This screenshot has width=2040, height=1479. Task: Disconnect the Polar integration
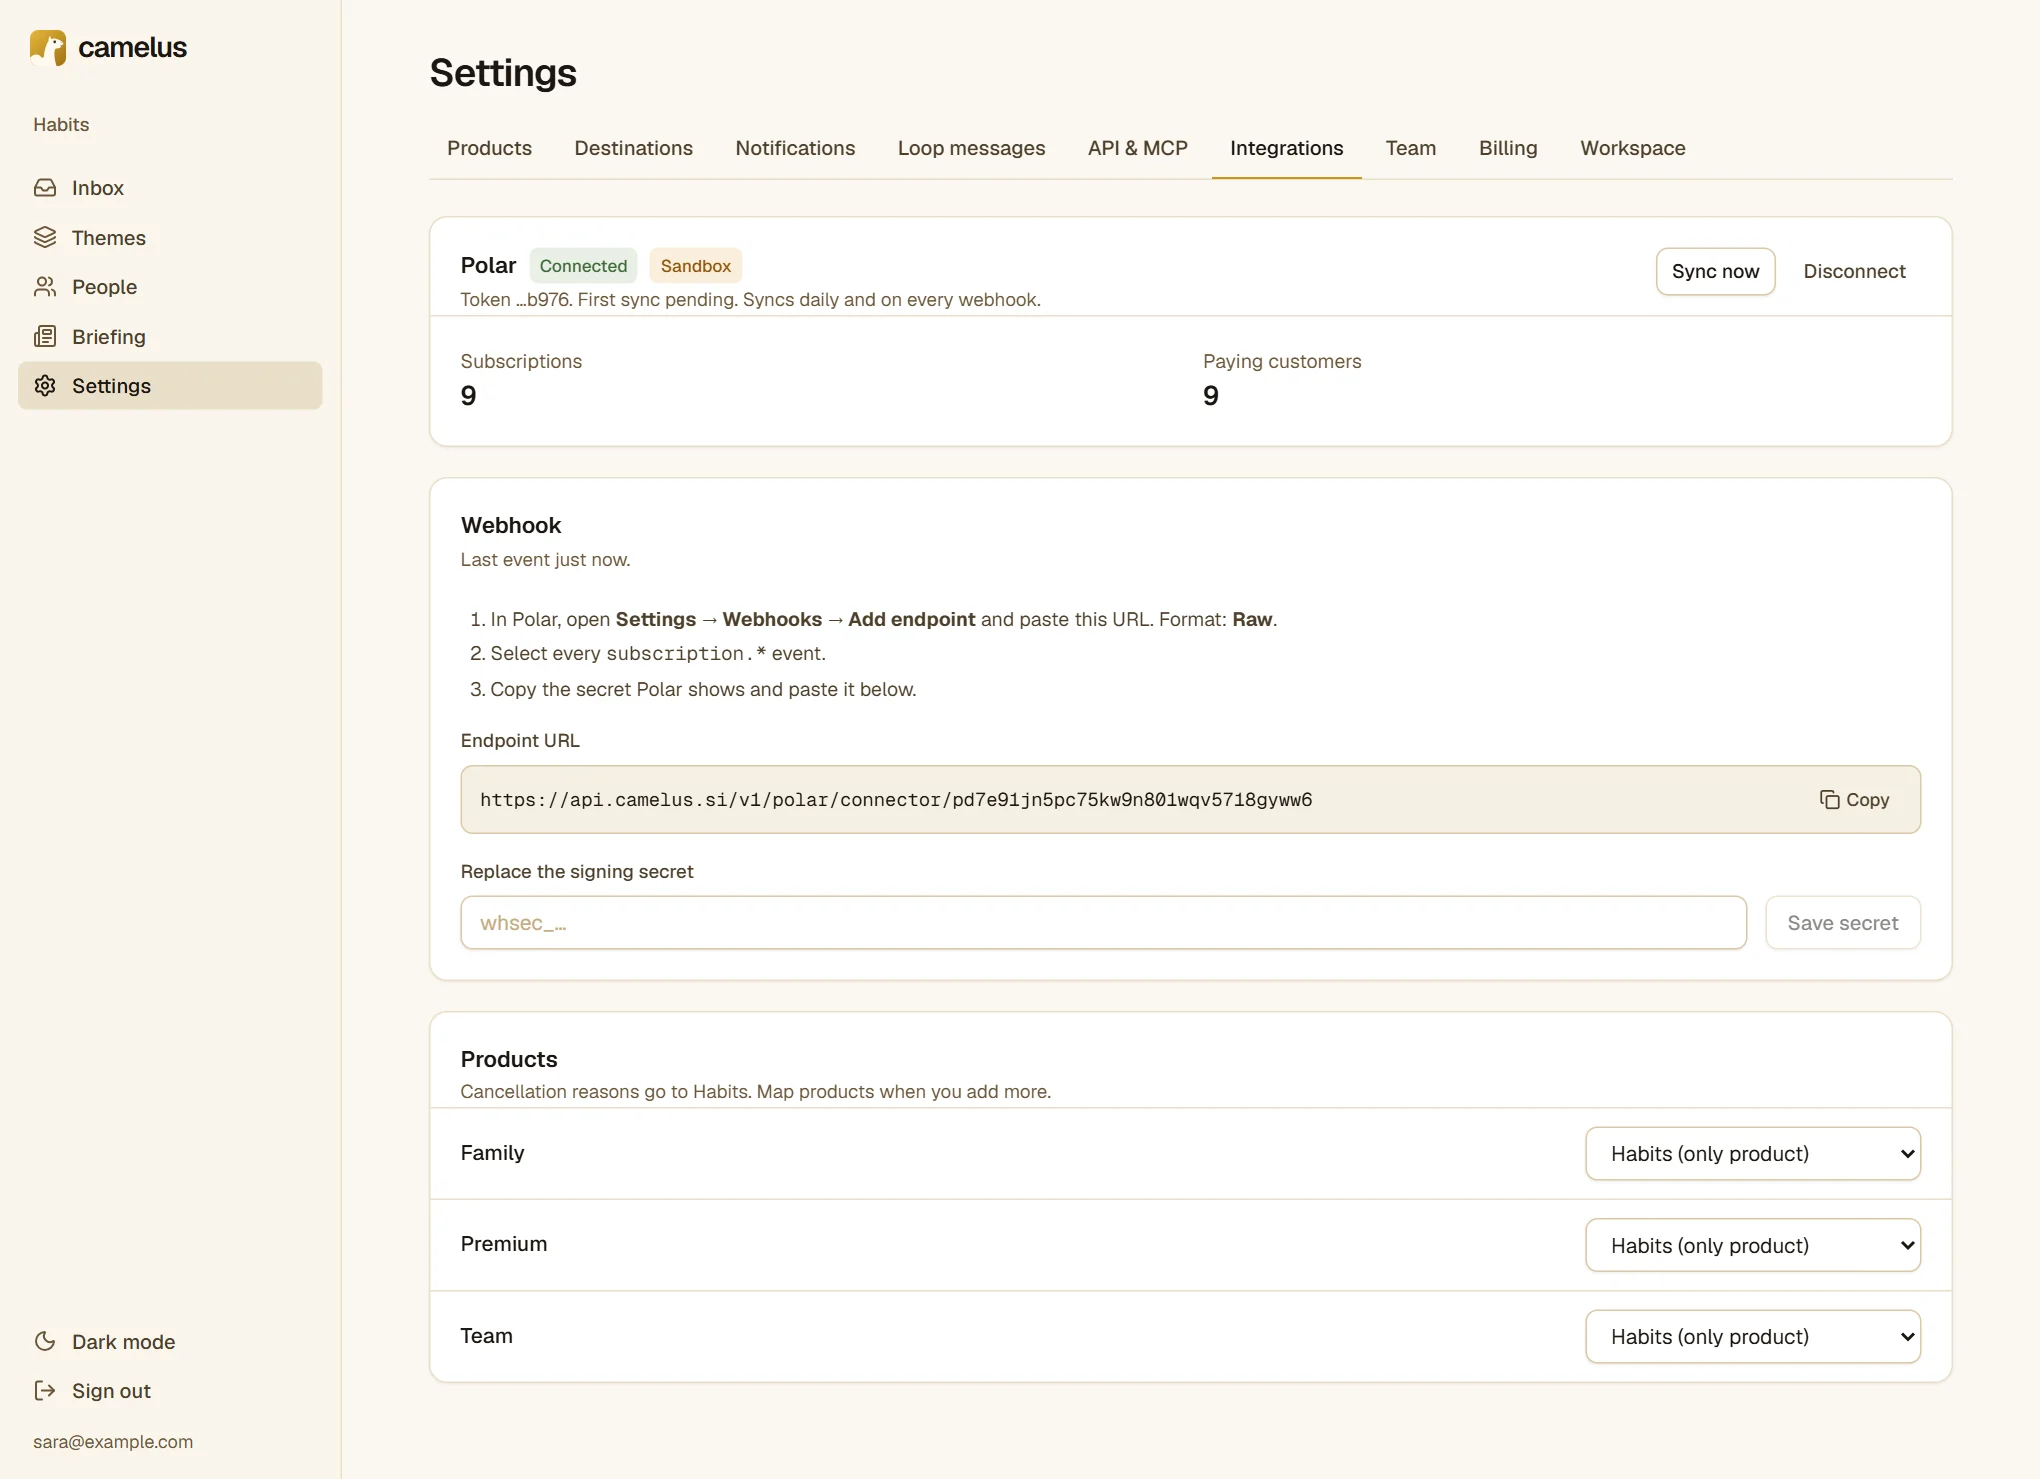tap(1854, 271)
